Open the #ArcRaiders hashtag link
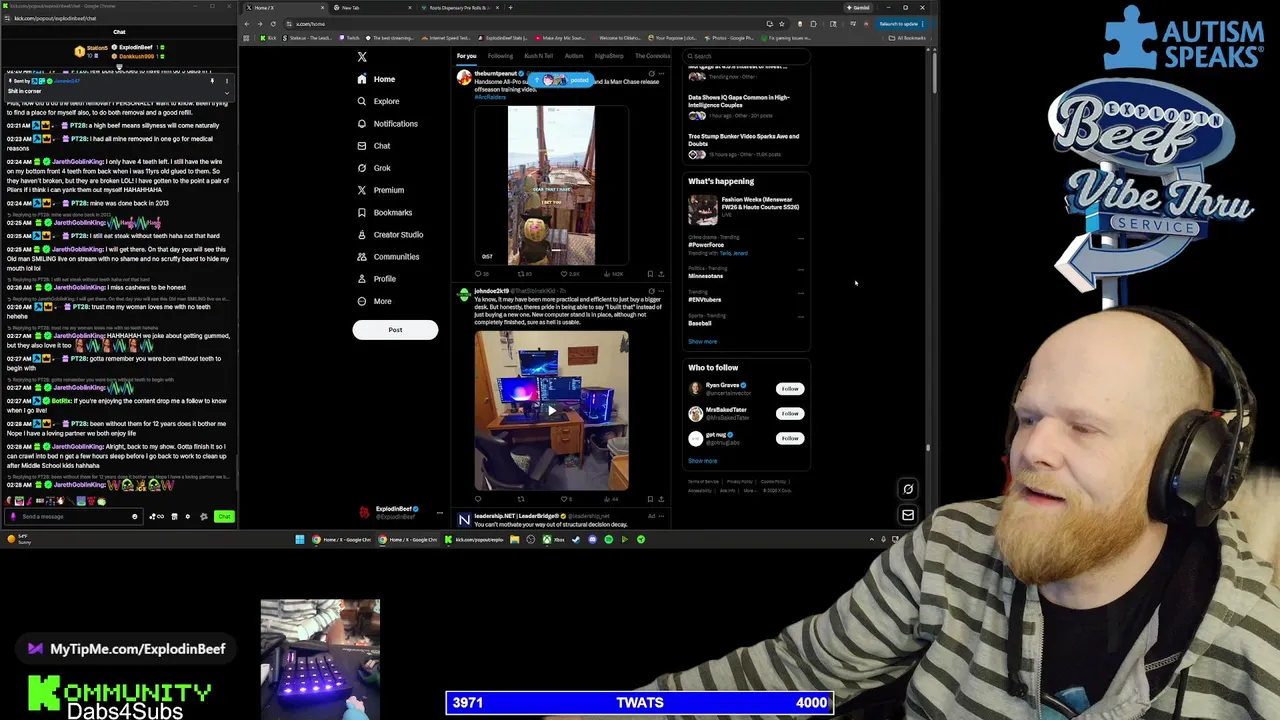The image size is (1280, 720). click(490, 97)
